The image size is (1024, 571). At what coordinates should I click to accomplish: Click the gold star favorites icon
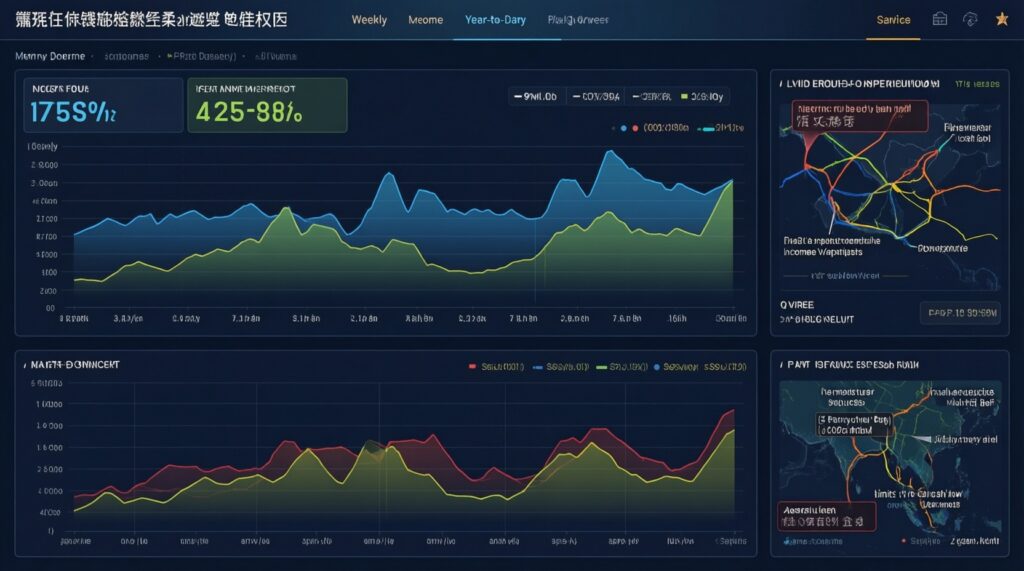1001,19
